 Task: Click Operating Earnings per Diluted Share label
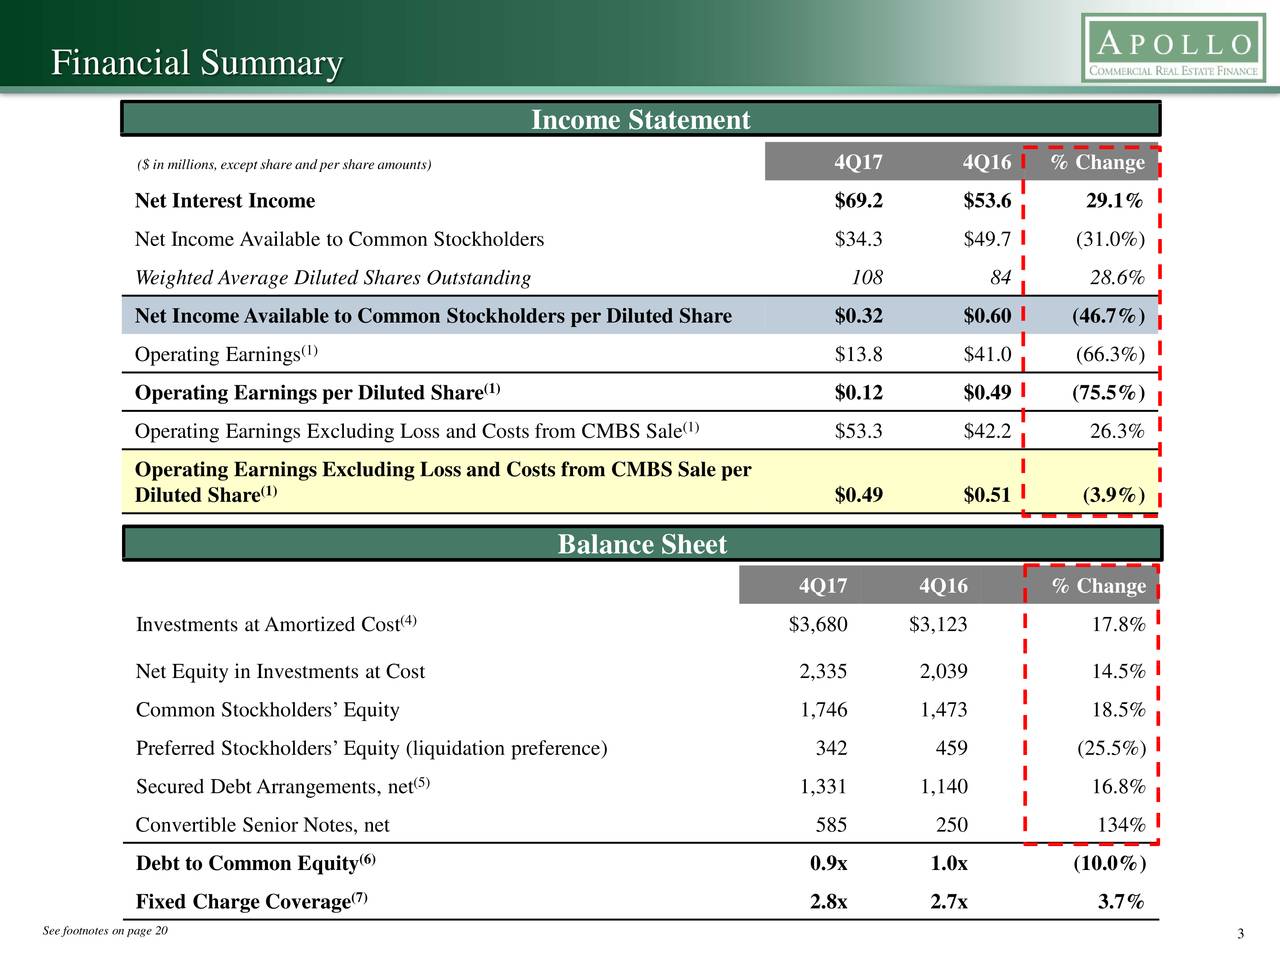[318, 392]
